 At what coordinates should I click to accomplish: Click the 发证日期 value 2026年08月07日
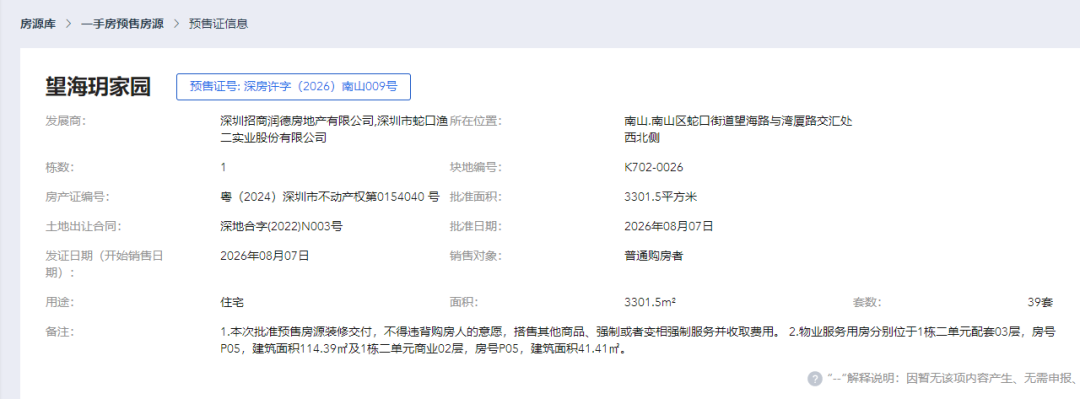pos(264,256)
